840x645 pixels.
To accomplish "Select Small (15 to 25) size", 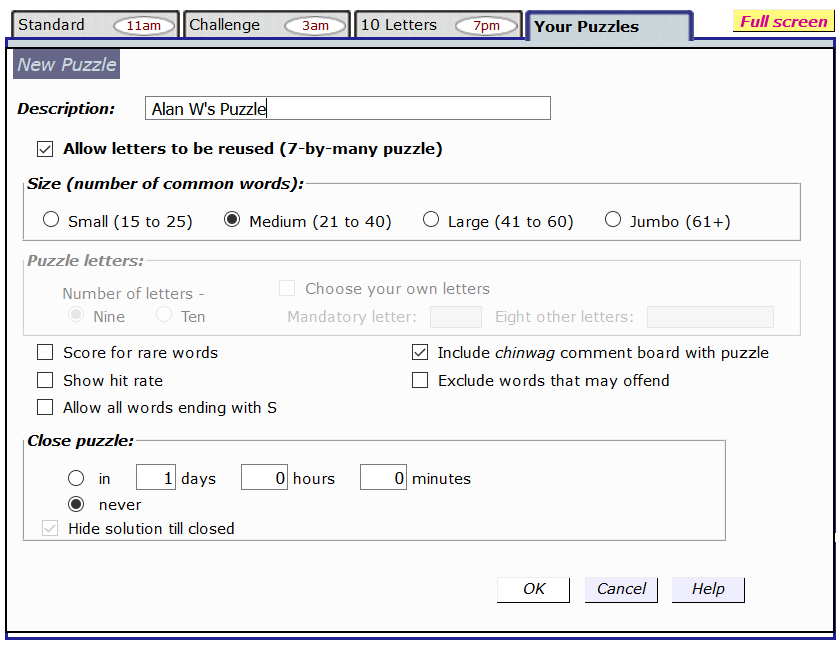I will click(52, 220).
